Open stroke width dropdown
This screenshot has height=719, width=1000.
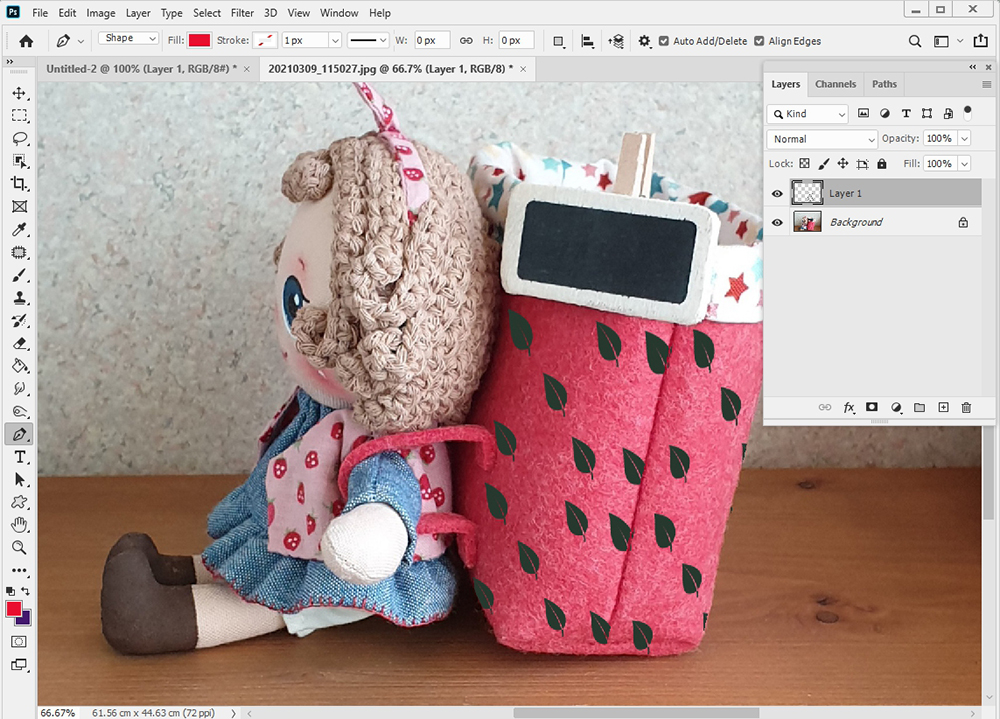tap(335, 40)
